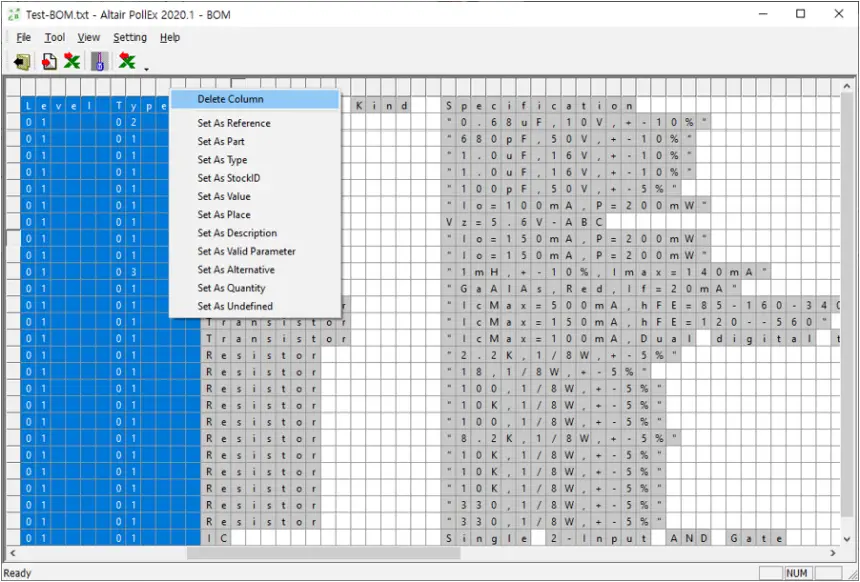Click the Level header in selected column
The width and height of the screenshot is (860, 582).
coord(58,106)
